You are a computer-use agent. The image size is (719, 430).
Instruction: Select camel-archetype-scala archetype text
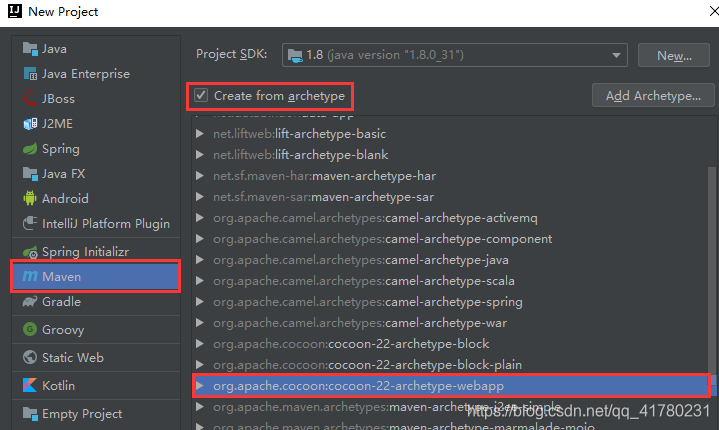pyautogui.click(x=450, y=281)
